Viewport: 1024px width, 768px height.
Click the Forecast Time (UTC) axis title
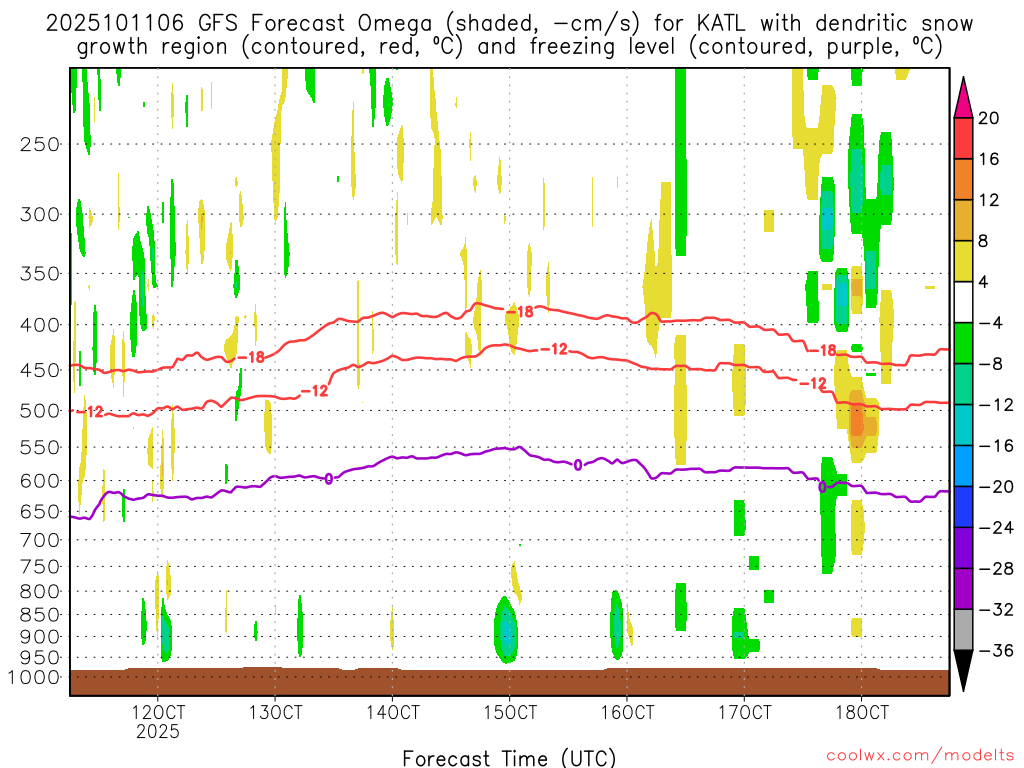(509, 758)
